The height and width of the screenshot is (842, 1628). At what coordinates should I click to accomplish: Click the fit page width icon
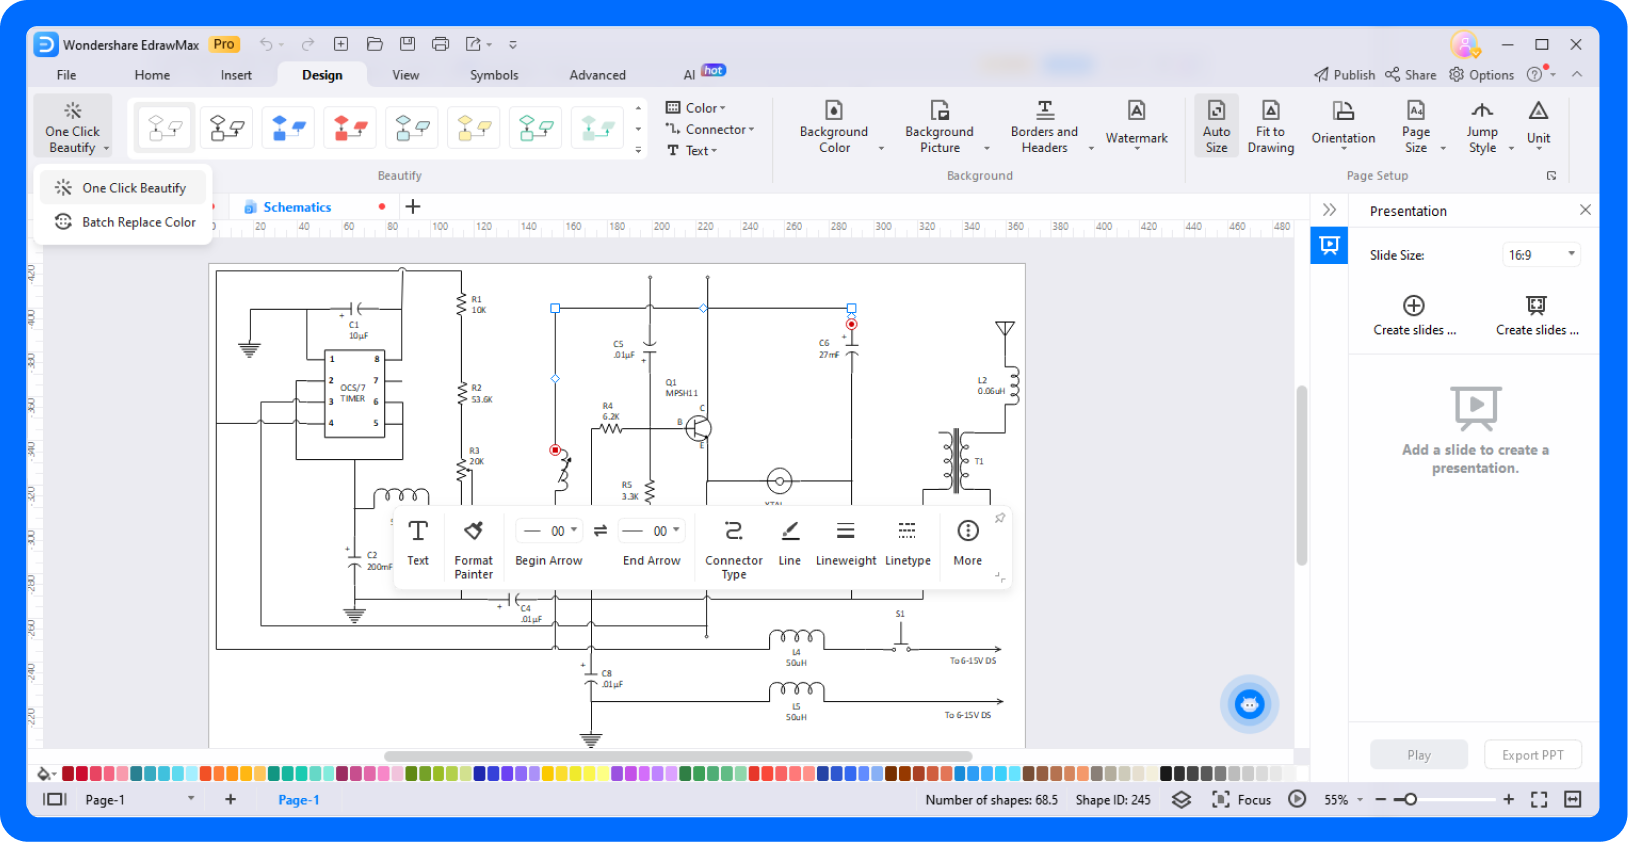tap(1573, 799)
